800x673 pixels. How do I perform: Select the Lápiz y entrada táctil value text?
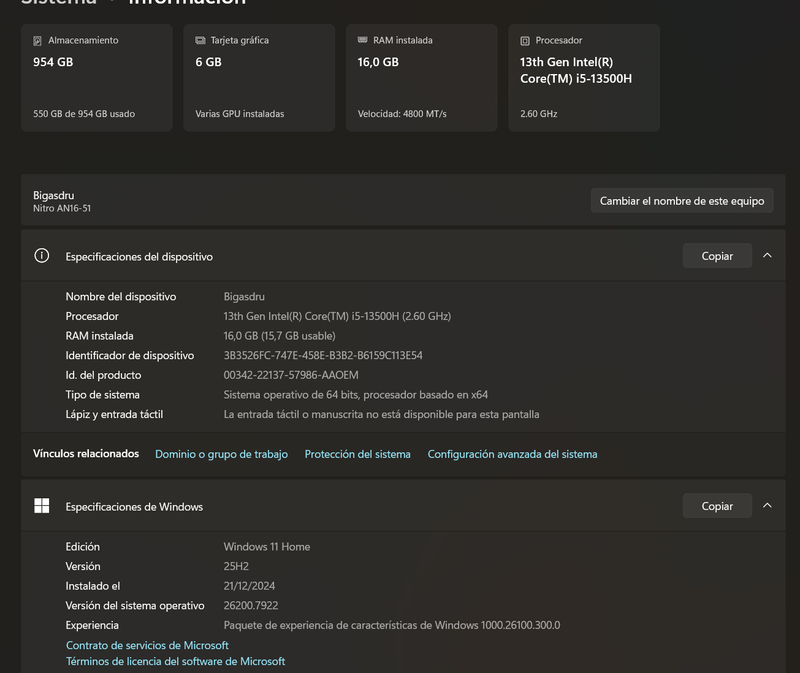(381, 414)
